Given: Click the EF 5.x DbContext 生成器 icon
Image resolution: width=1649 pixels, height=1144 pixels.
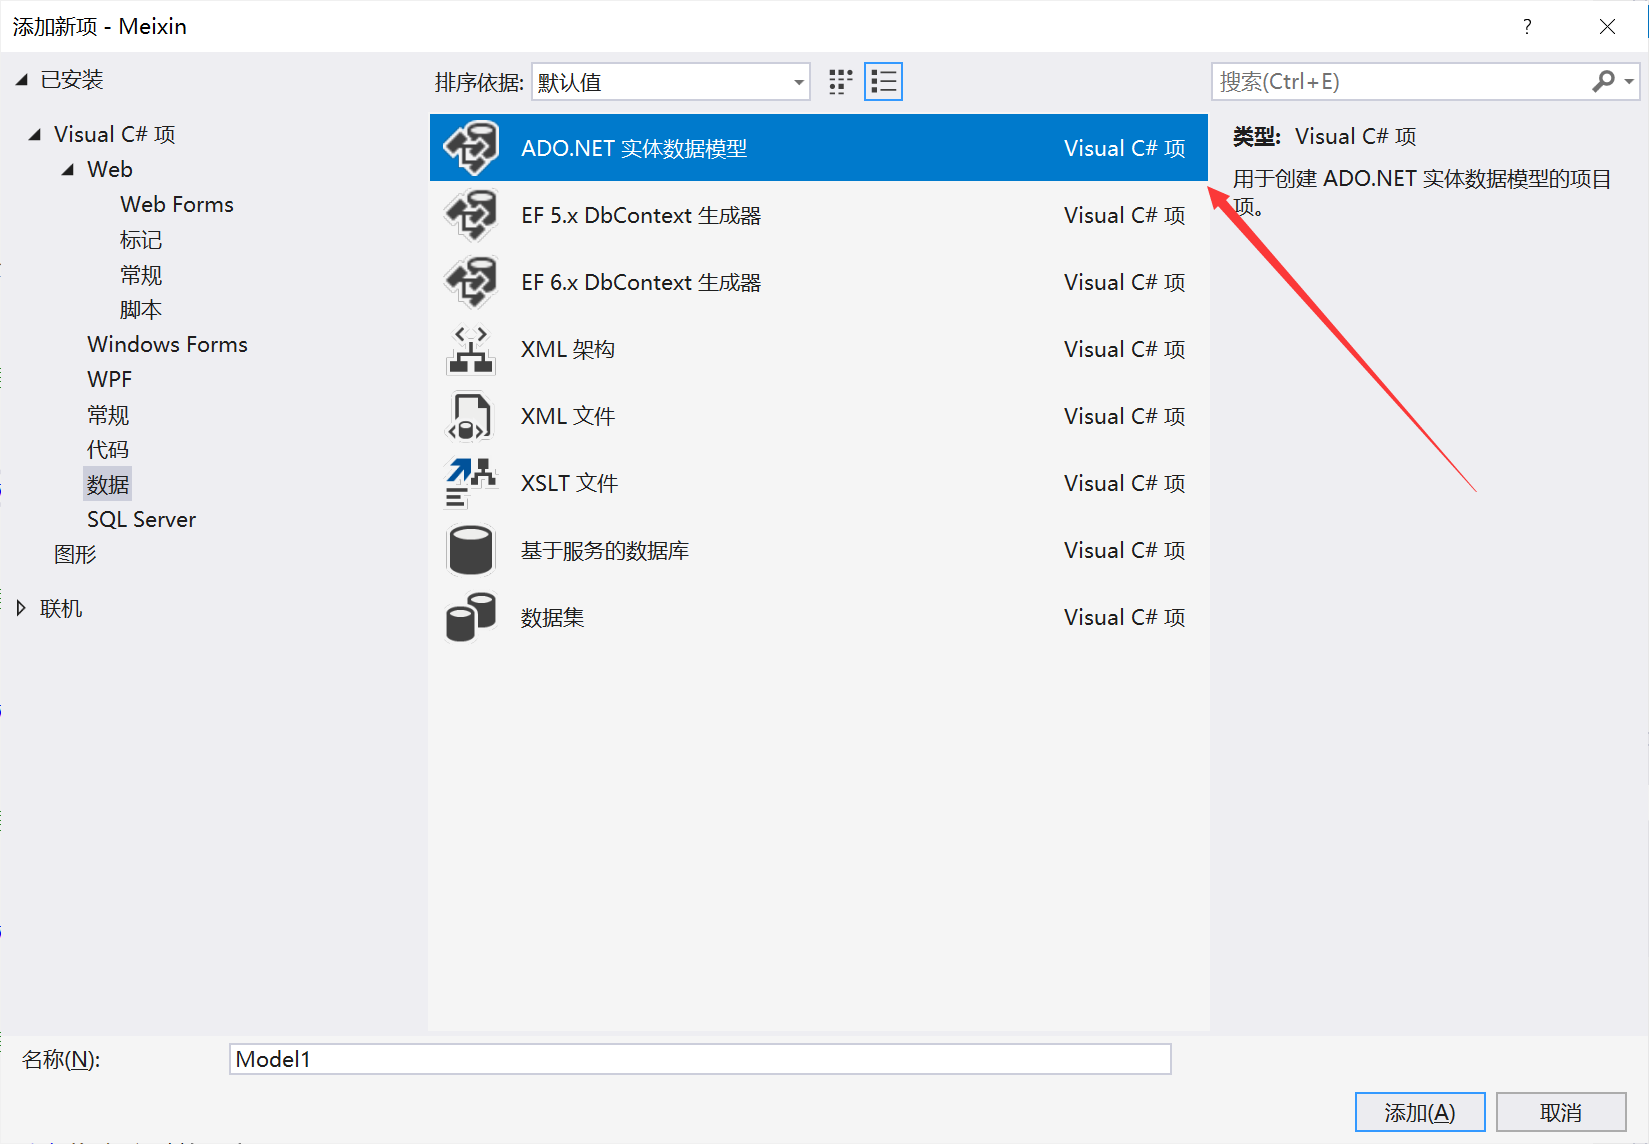Looking at the screenshot, I should [x=471, y=215].
